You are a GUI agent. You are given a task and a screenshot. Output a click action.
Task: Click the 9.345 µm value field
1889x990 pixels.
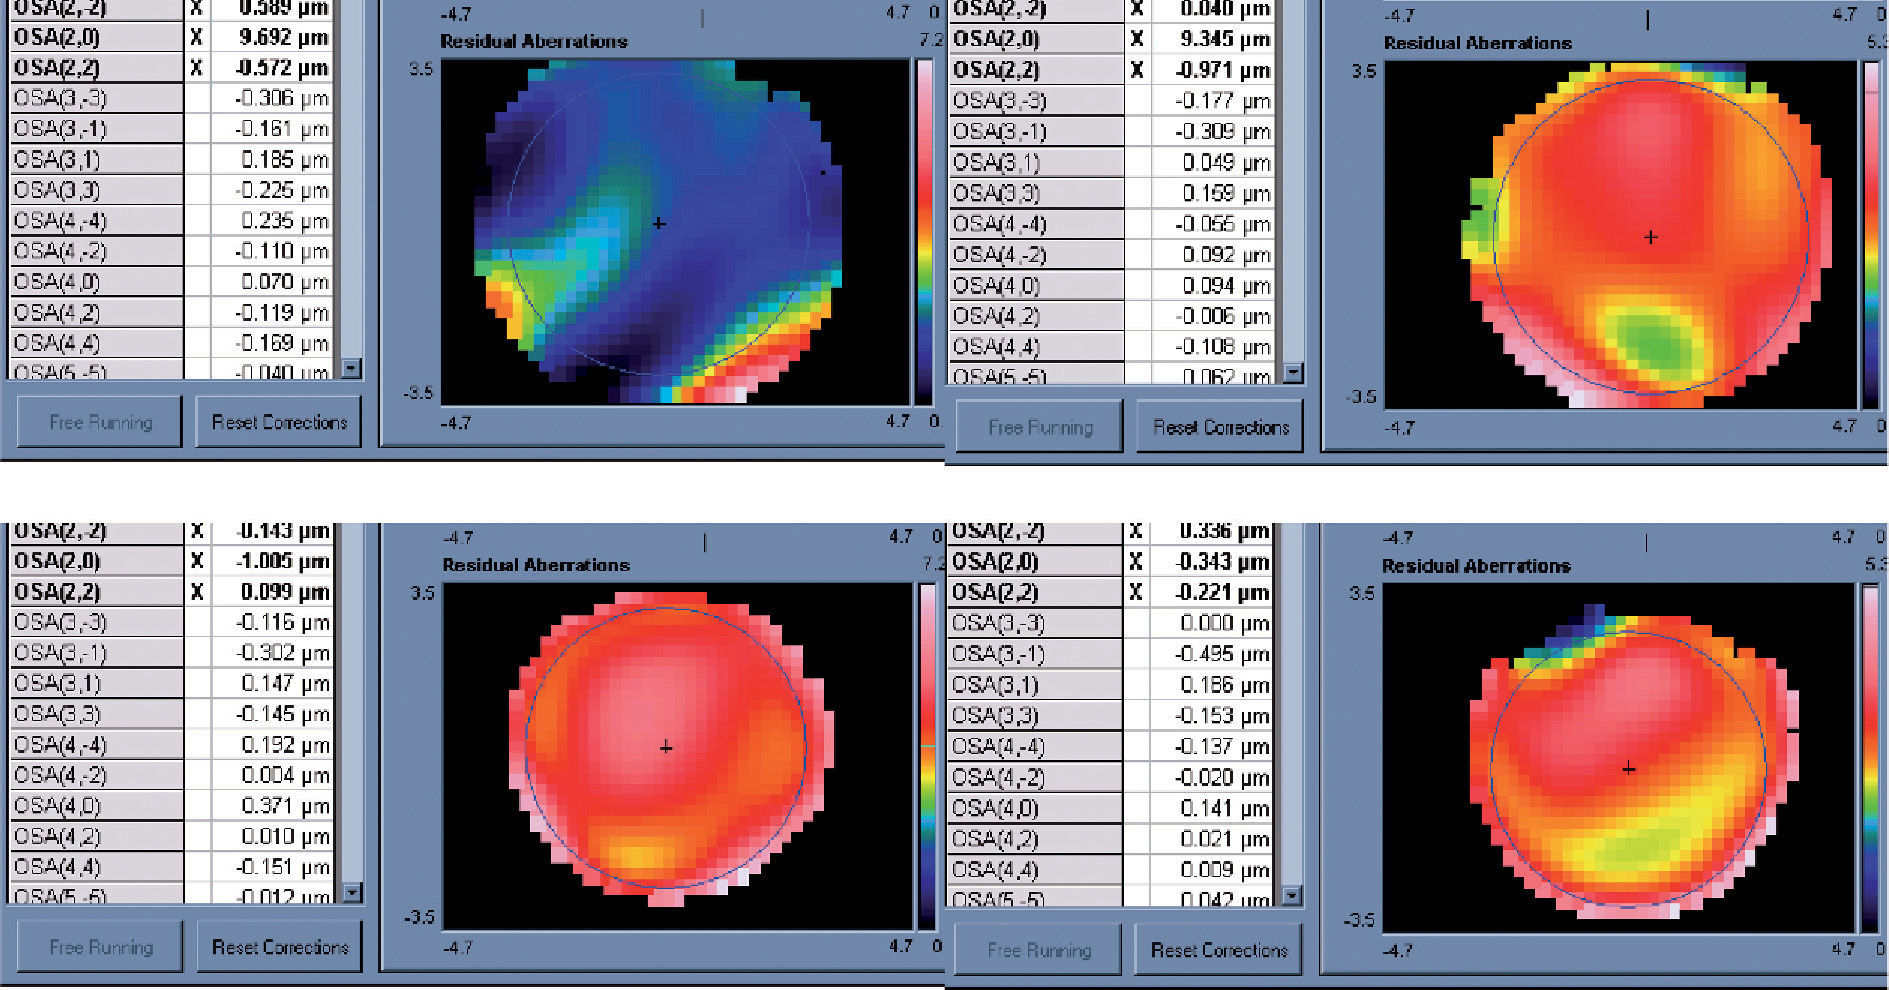pyautogui.click(x=1213, y=39)
